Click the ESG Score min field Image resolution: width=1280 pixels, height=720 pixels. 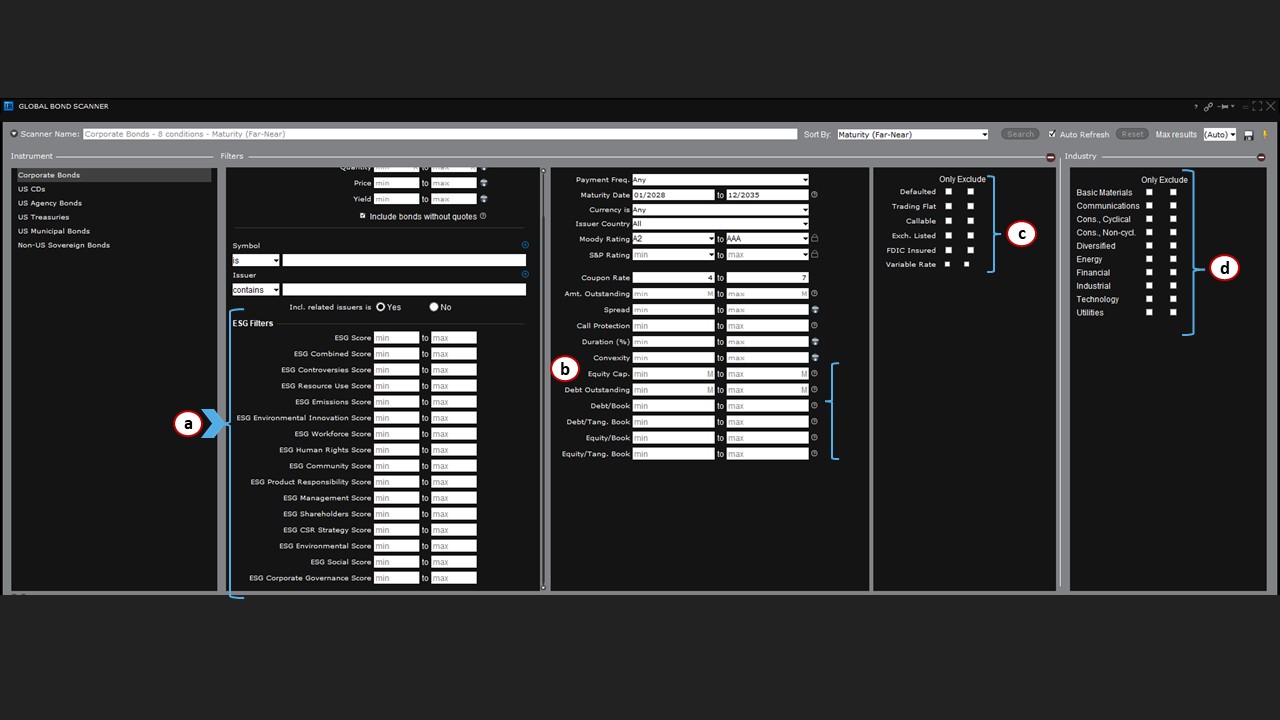coord(396,338)
